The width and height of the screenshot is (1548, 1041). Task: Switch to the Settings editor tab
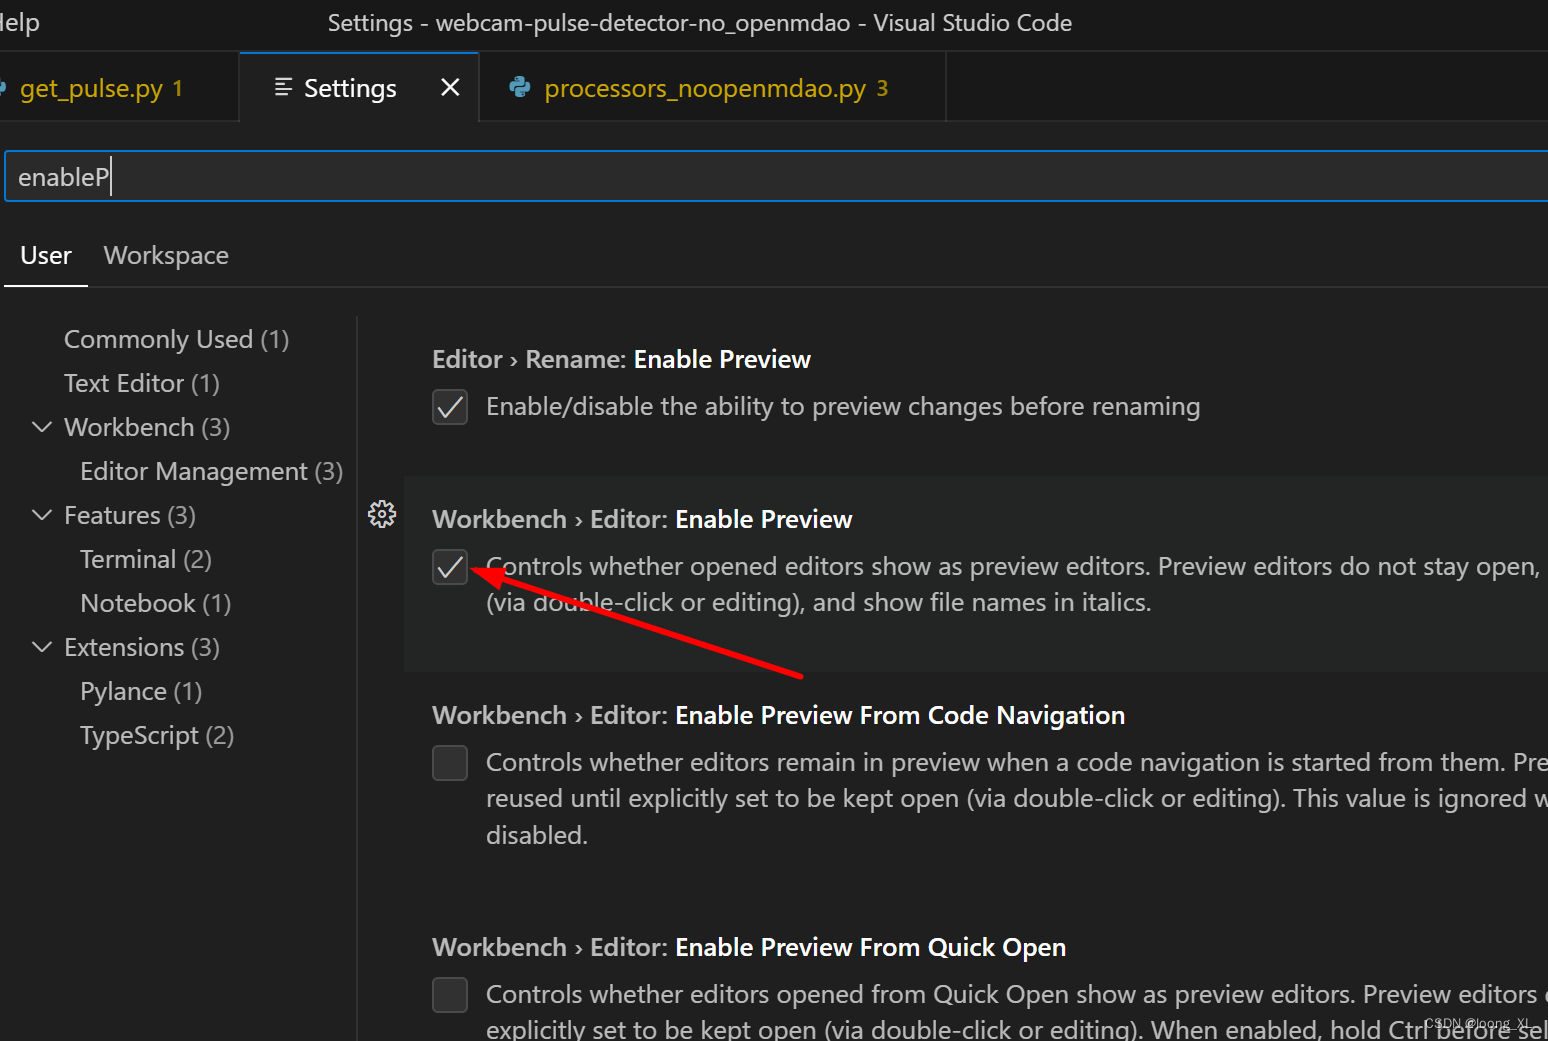(x=360, y=87)
